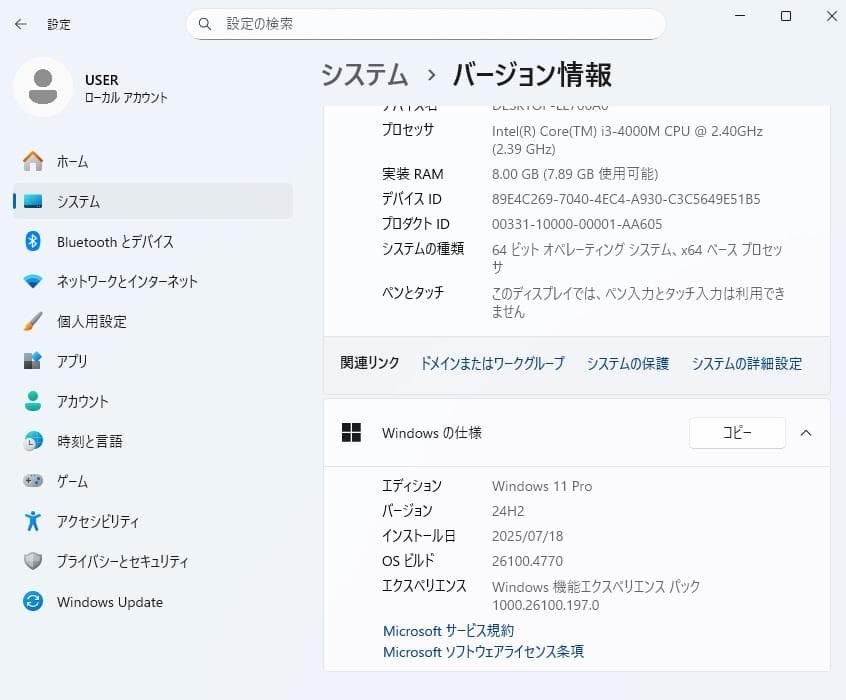The image size is (846, 700).
Task: Click the back arrow at top left
Action: point(20,23)
